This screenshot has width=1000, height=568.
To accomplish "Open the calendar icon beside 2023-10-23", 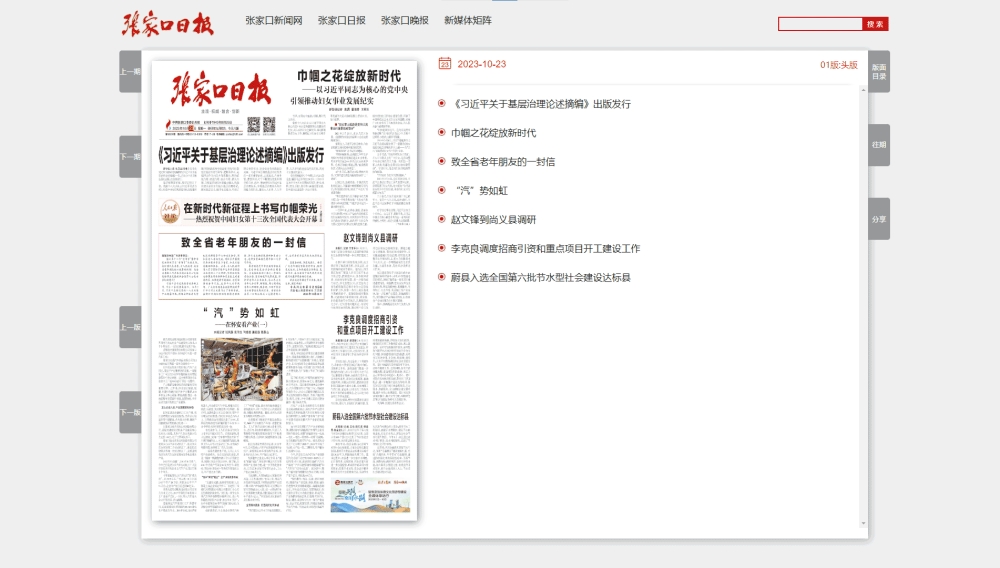I will [445, 63].
